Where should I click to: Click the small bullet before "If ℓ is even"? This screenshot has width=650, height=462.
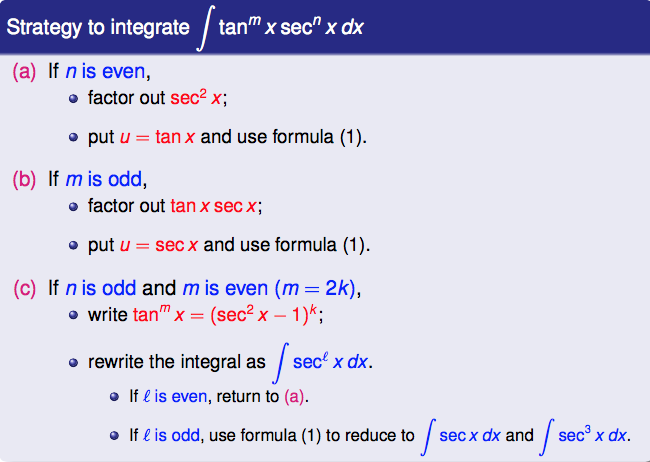click(115, 397)
